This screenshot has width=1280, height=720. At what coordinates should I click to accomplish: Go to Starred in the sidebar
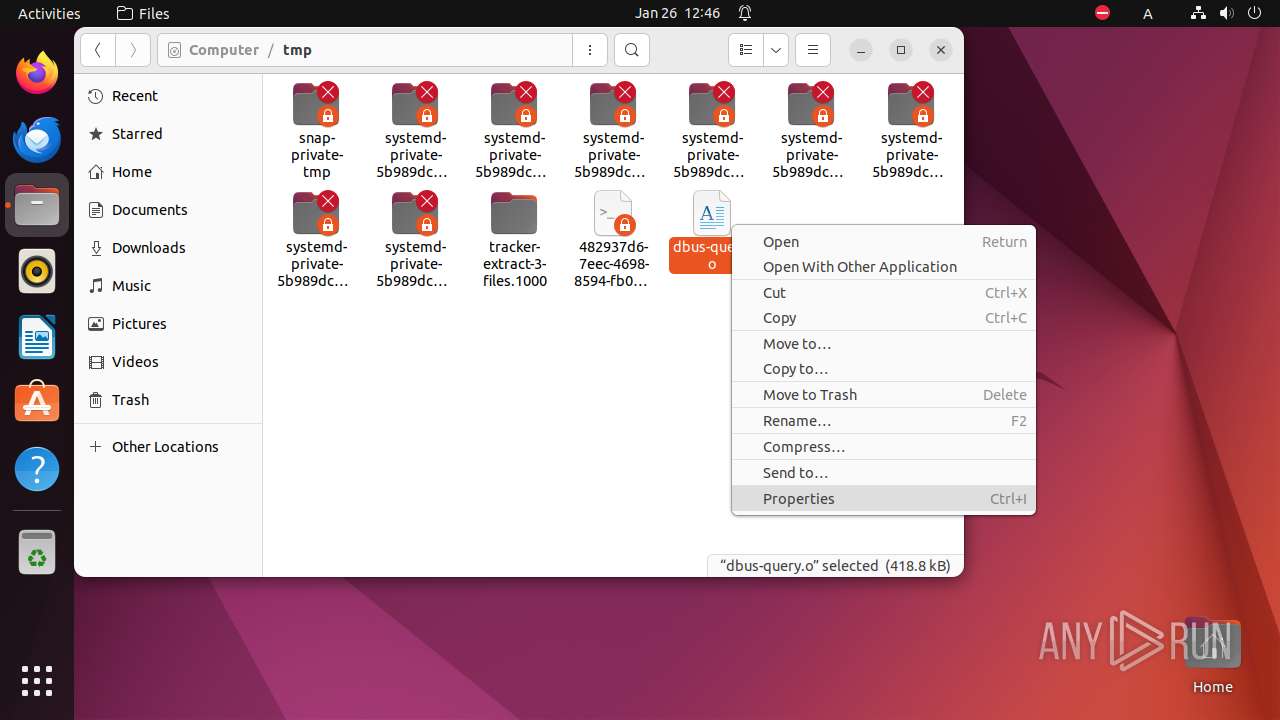pyautogui.click(x=168, y=134)
